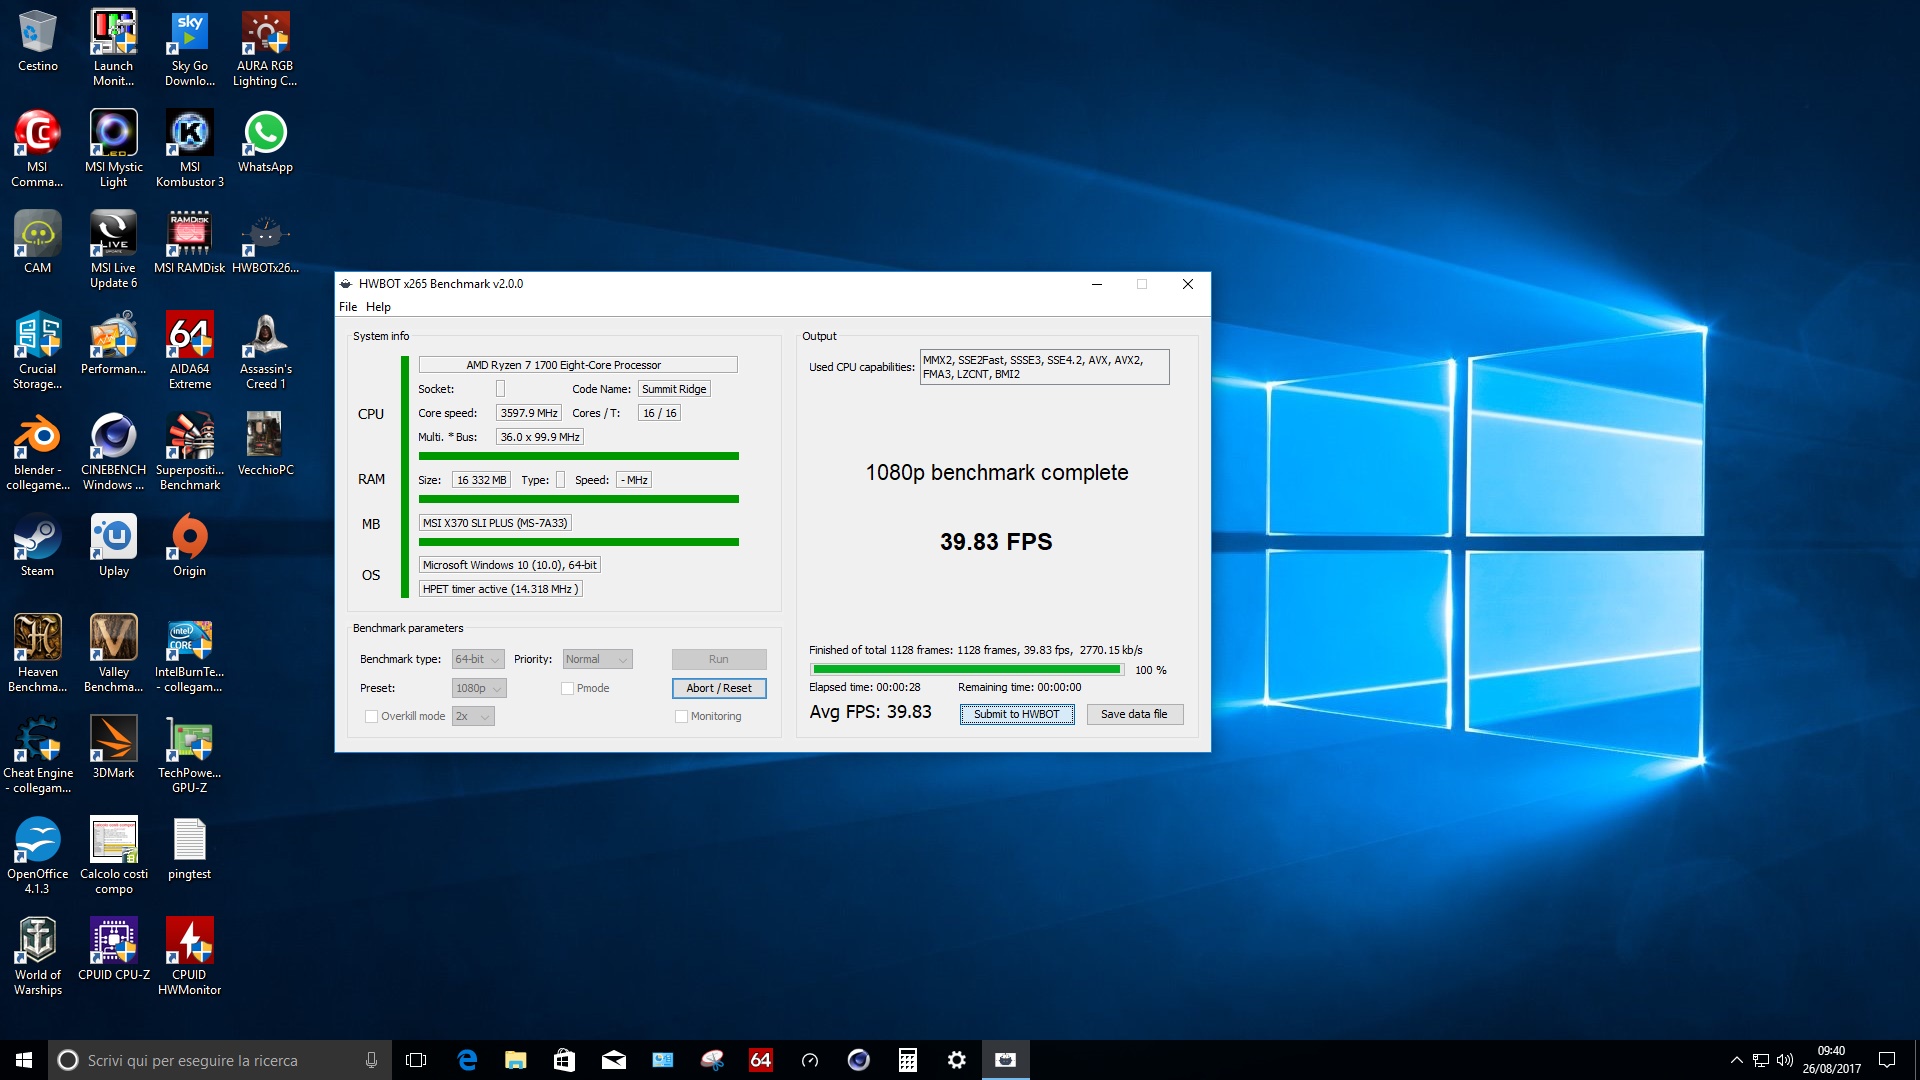1920x1080 pixels.
Task: Click AIDA64 icon in the taskbar
Action: (x=761, y=1060)
